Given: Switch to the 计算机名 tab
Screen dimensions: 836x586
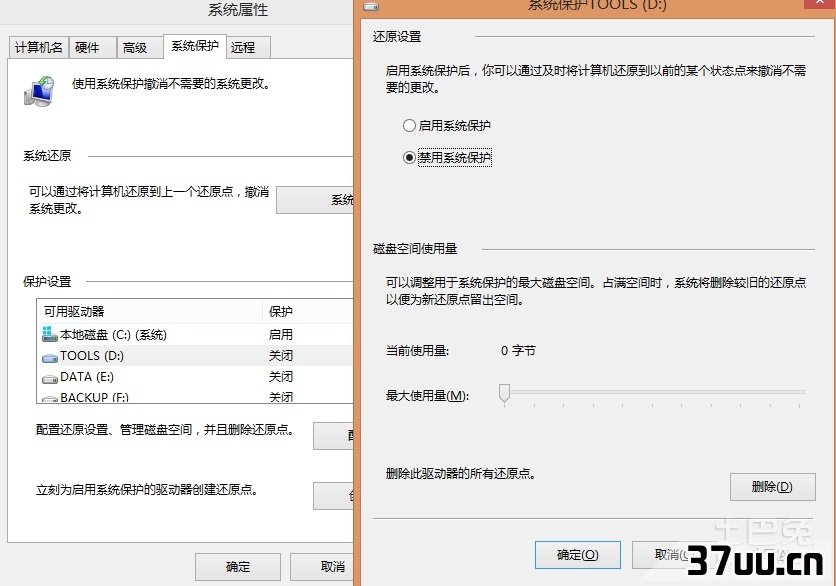Looking at the screenshot, I should pos(38,47).
